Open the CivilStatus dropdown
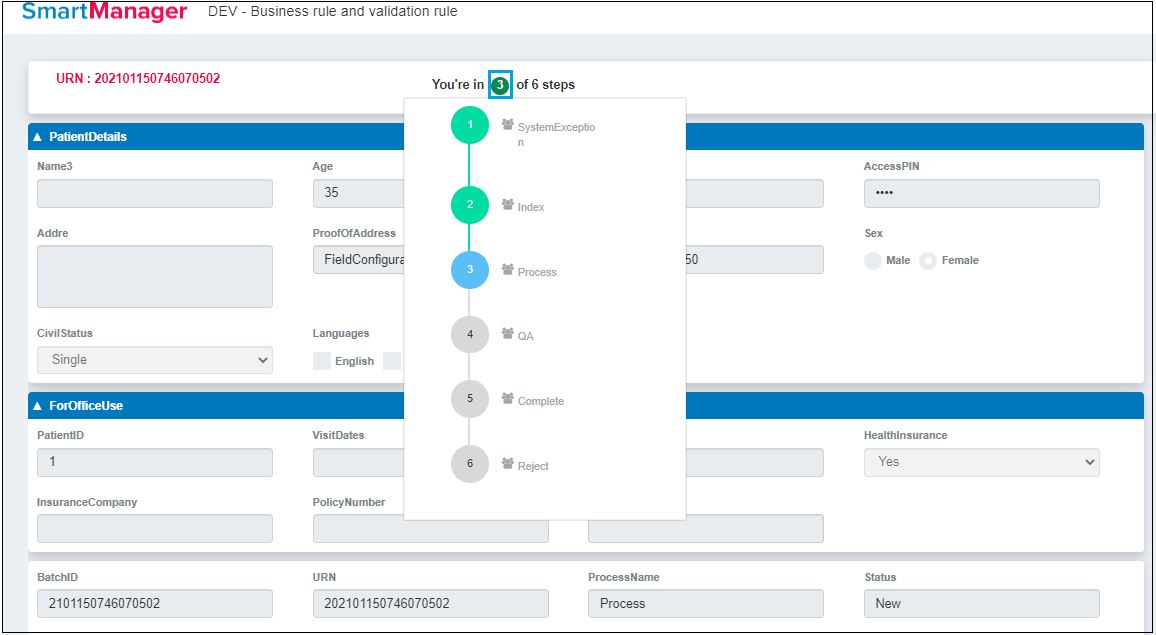Image resolution: width=1156 pixels, height=635 pixels. pos(155,360)
